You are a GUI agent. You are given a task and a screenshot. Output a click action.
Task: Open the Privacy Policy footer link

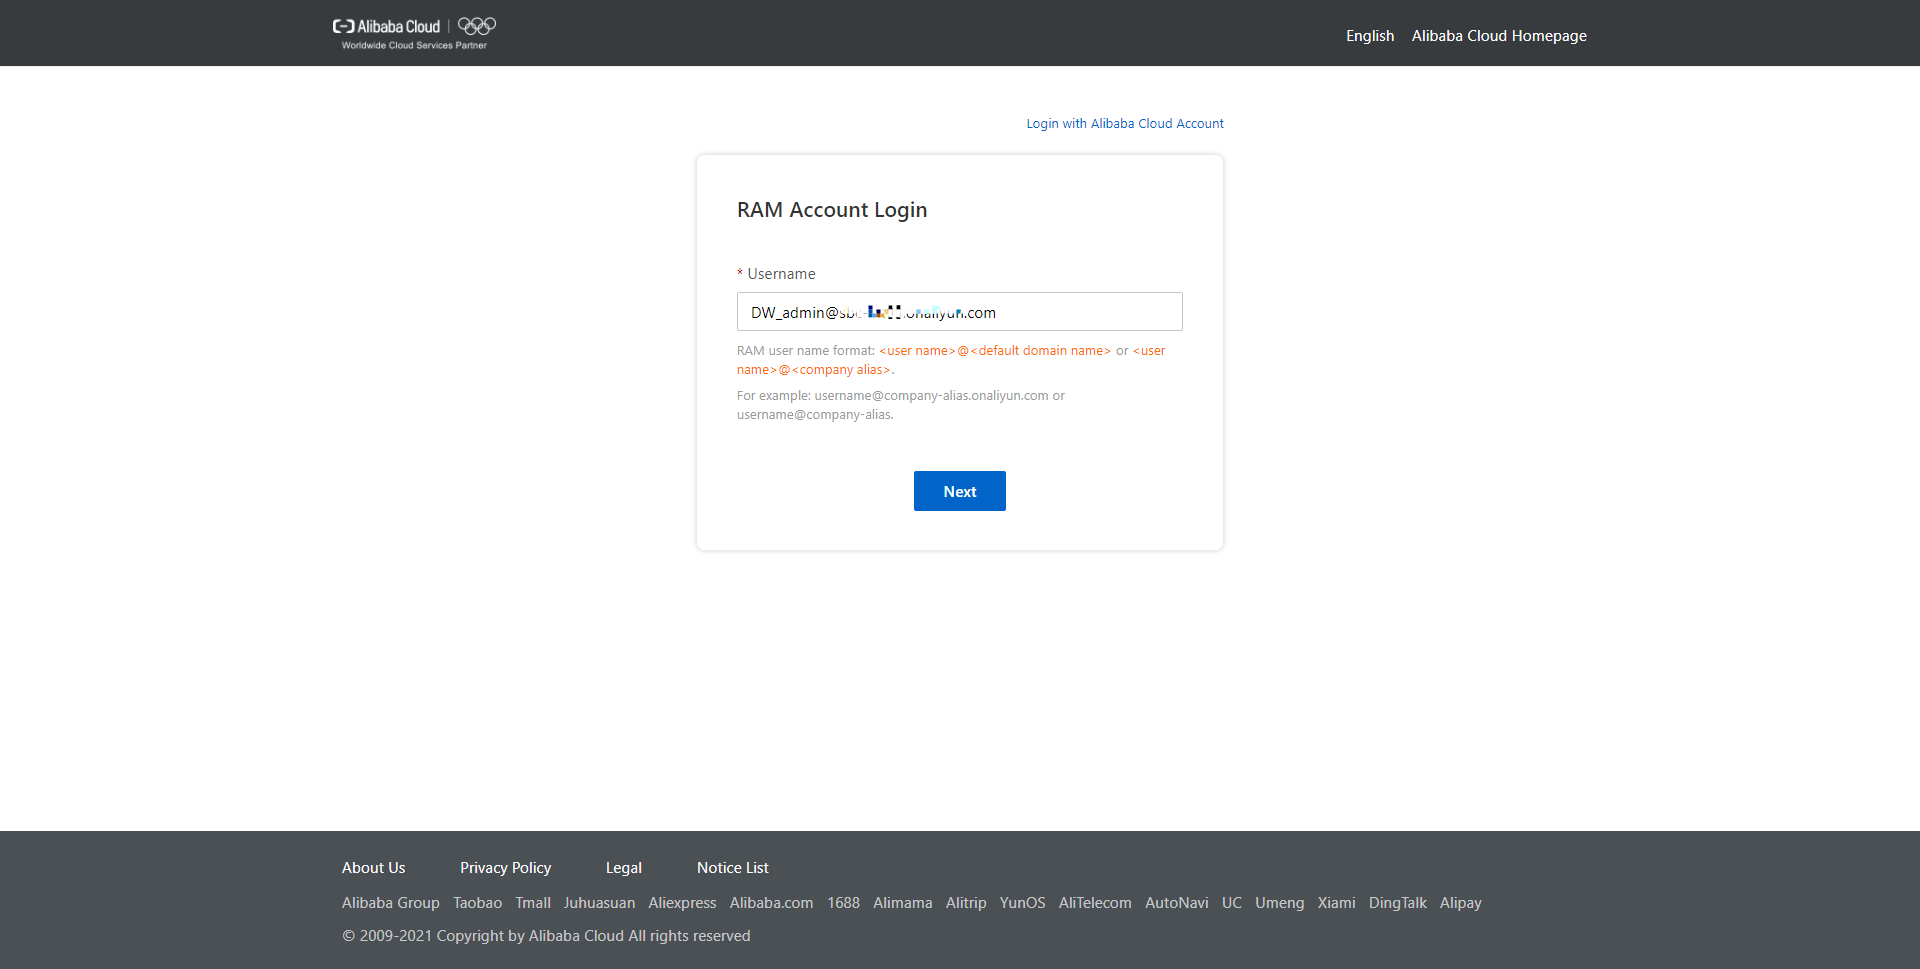505,868
